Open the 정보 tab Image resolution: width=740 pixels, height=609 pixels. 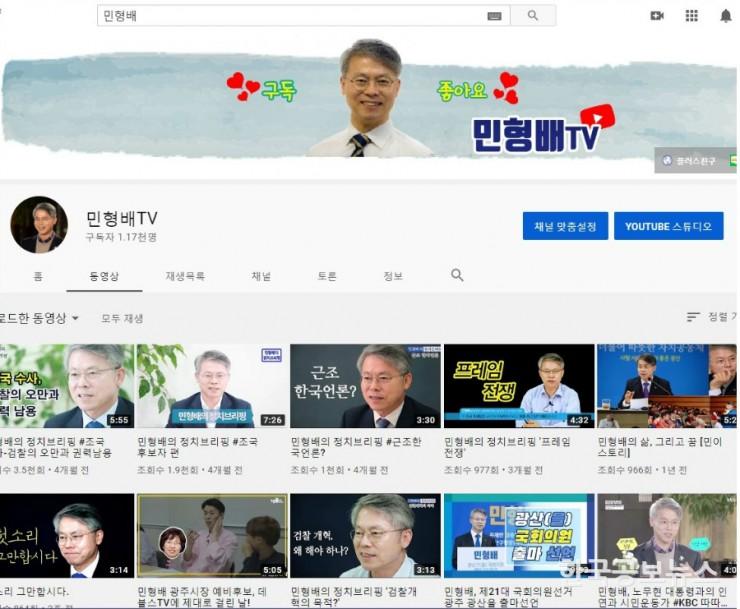pyautogui.click(x=393, y=276)
